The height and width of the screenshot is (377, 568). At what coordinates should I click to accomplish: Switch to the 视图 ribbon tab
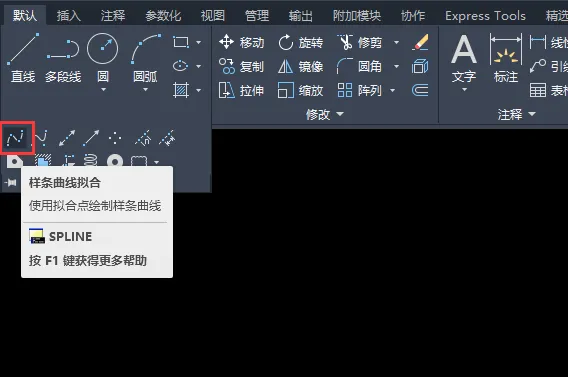[x=213, y=16]
